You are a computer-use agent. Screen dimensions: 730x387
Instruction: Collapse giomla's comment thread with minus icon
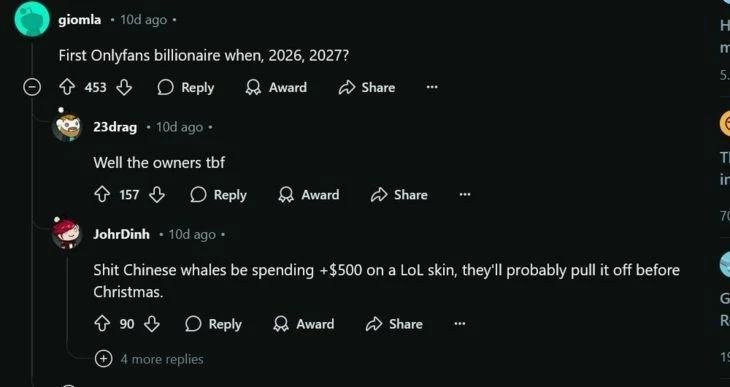(x=32, y=87)
